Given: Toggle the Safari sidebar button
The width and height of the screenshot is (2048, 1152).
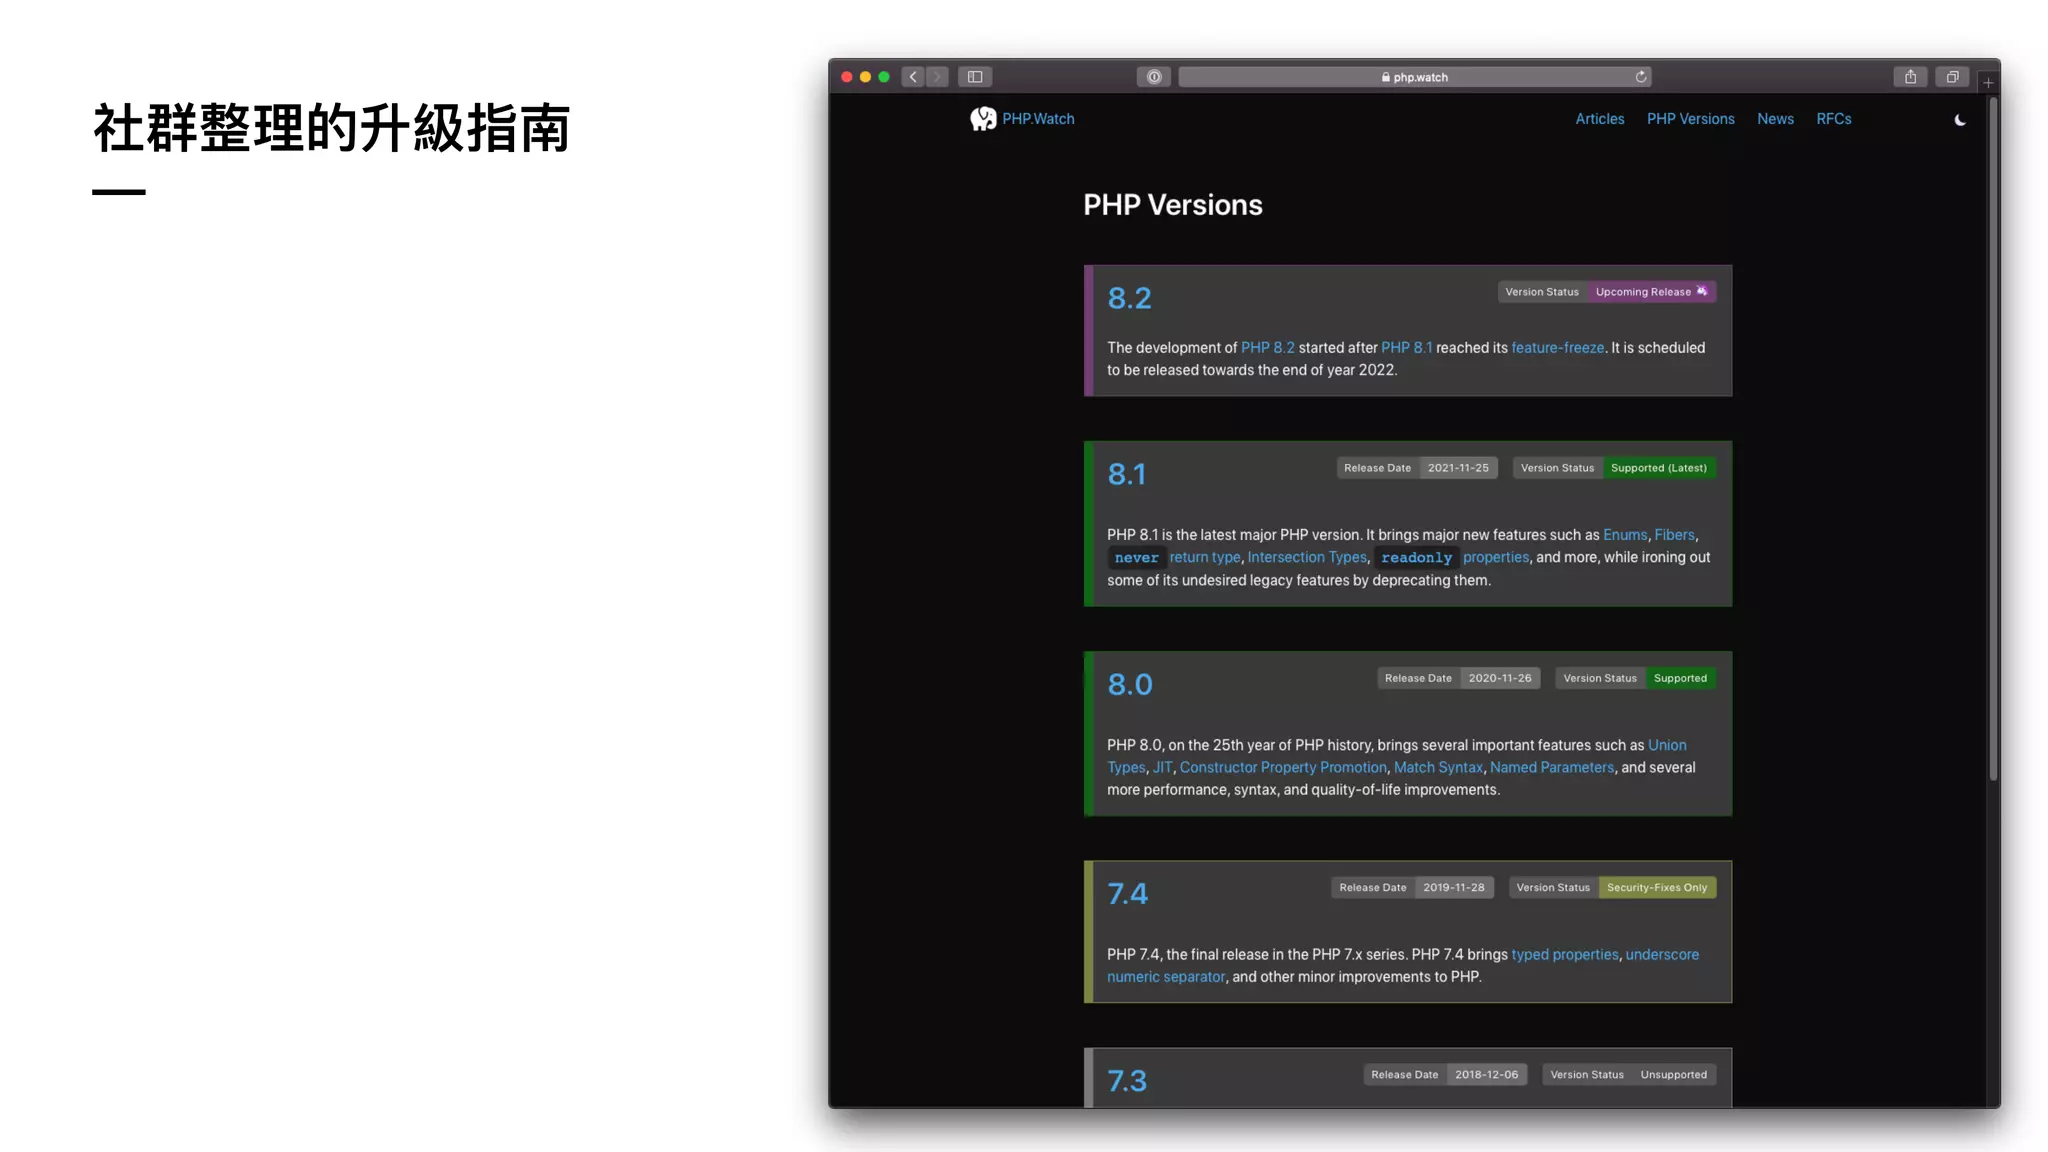Looking at the screenshot, I should tap(975, 77).
